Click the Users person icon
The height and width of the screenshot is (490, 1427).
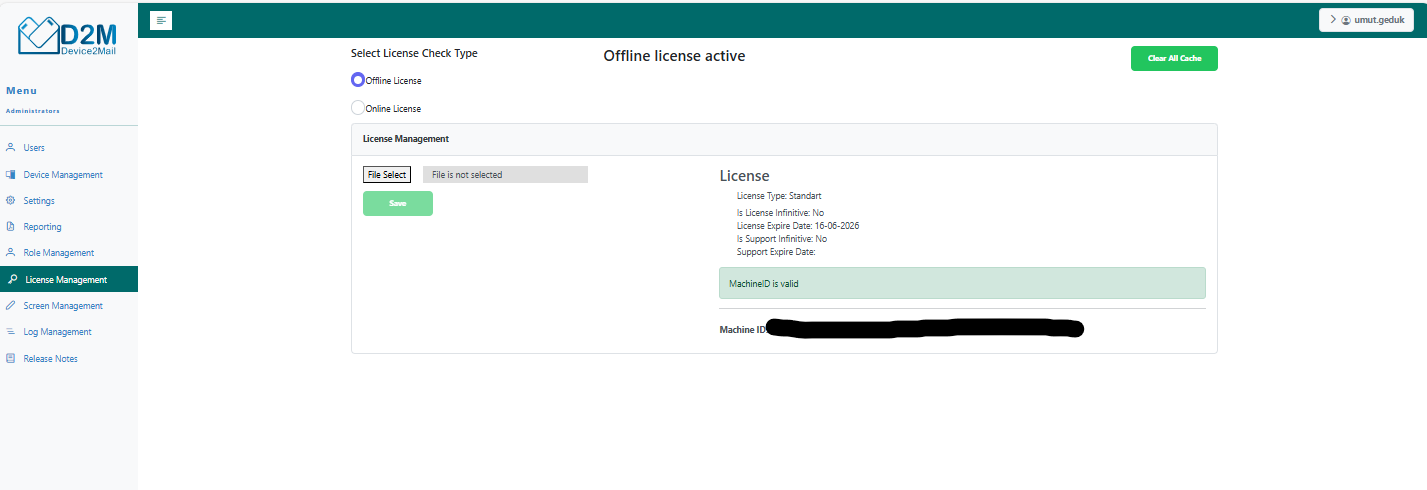[10, 147]
